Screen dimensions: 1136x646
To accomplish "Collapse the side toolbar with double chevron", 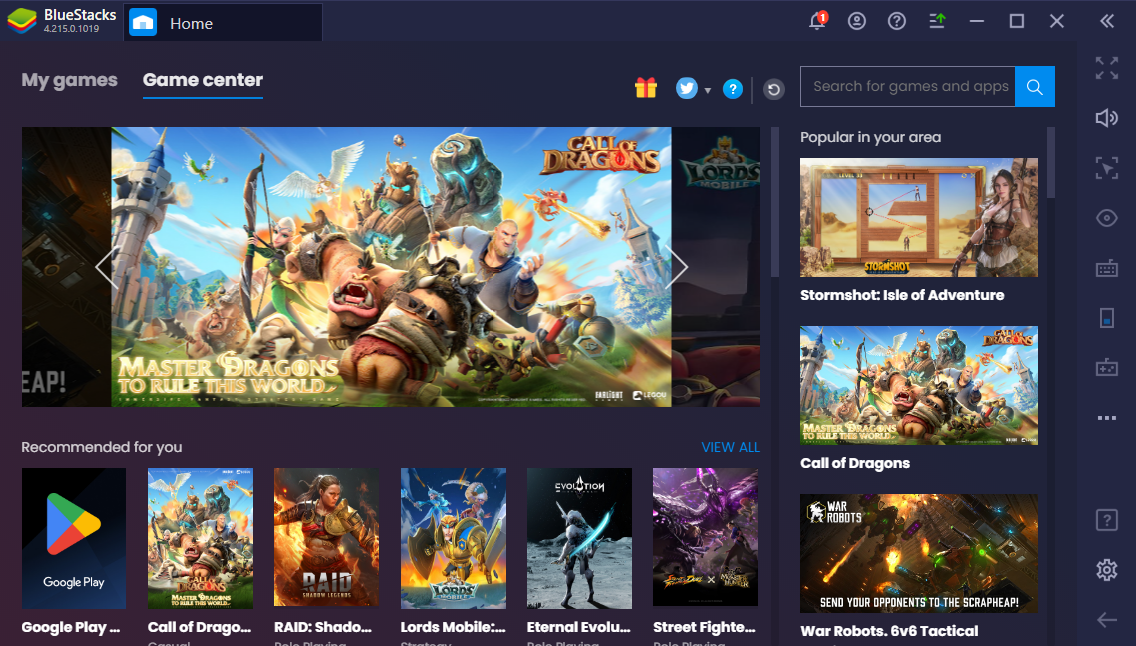I will tap(1107, 21).
